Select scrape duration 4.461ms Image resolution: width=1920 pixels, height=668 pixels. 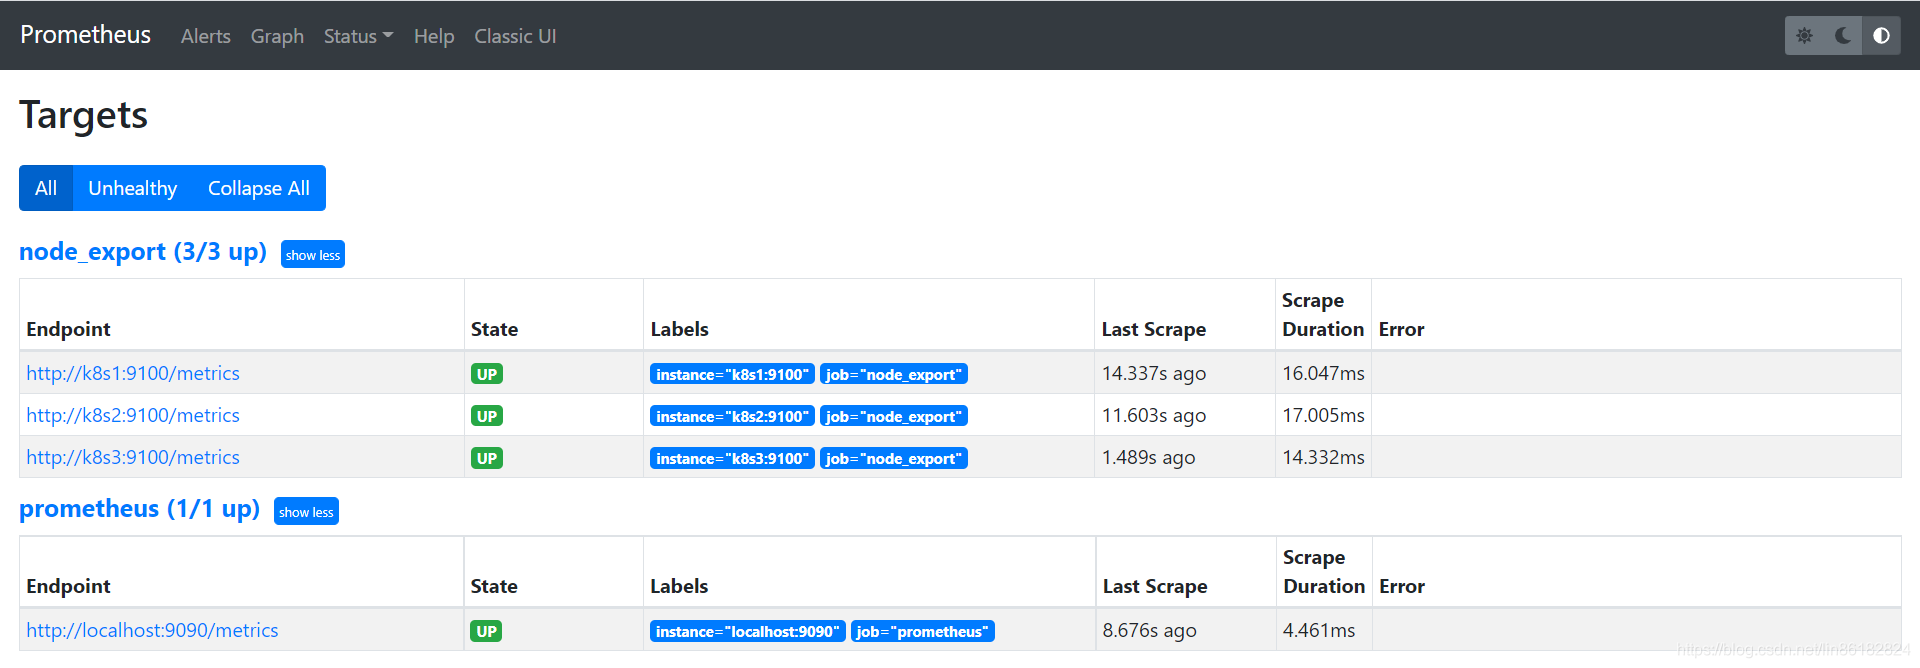(1319, 630)
